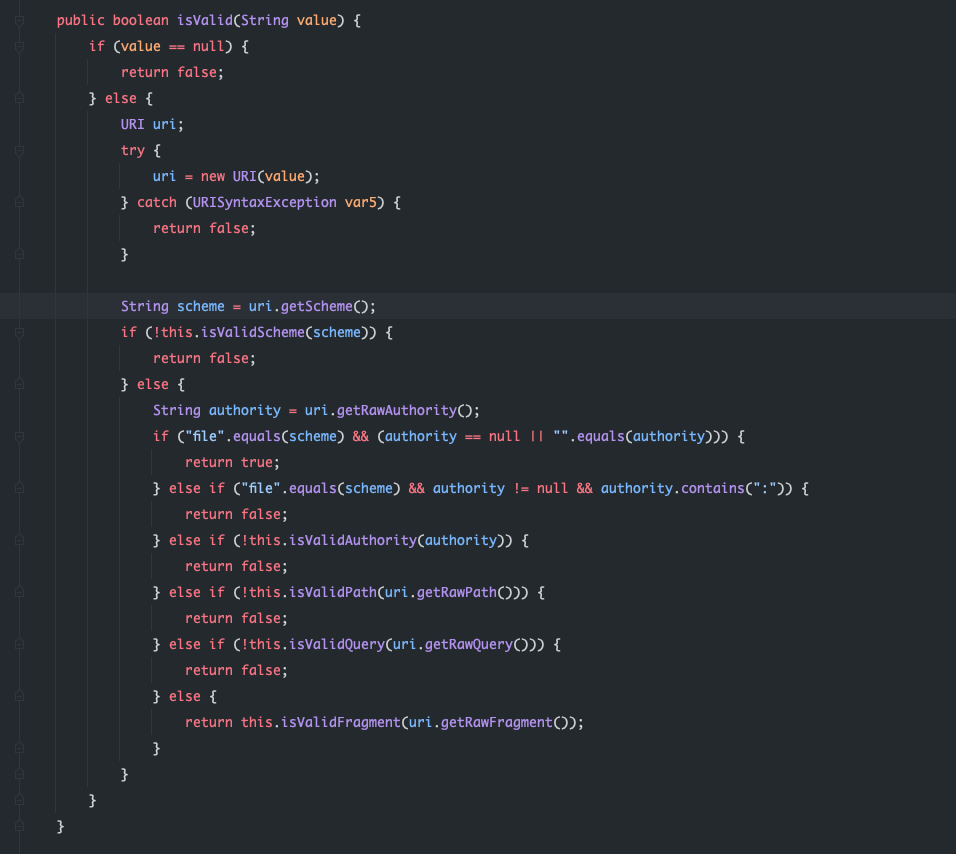
Task: Collapse the isValid method using its gutter fold marker
Action: [x=19, y=21]
